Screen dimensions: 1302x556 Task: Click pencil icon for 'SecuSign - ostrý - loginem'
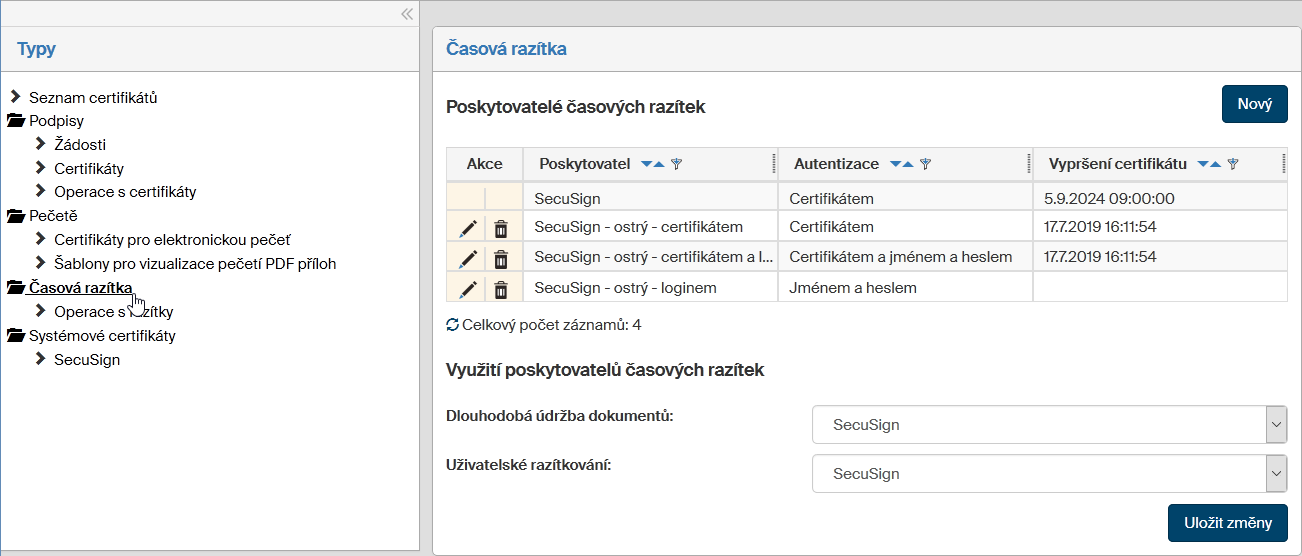(x=467, y=289)
